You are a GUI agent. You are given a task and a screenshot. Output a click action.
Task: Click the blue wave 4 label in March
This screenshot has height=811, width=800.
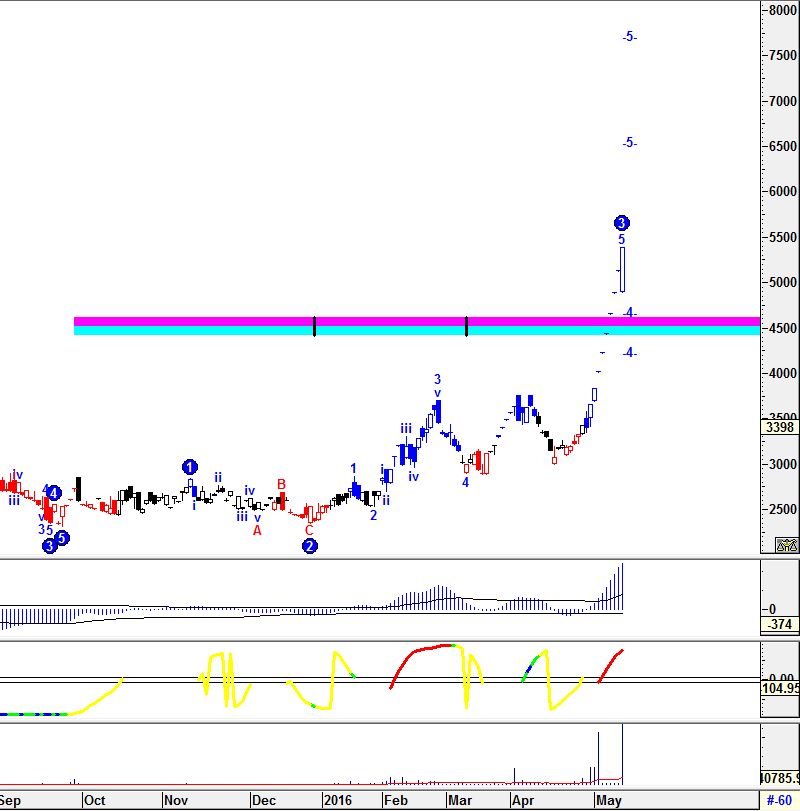[x=465, y=482]
